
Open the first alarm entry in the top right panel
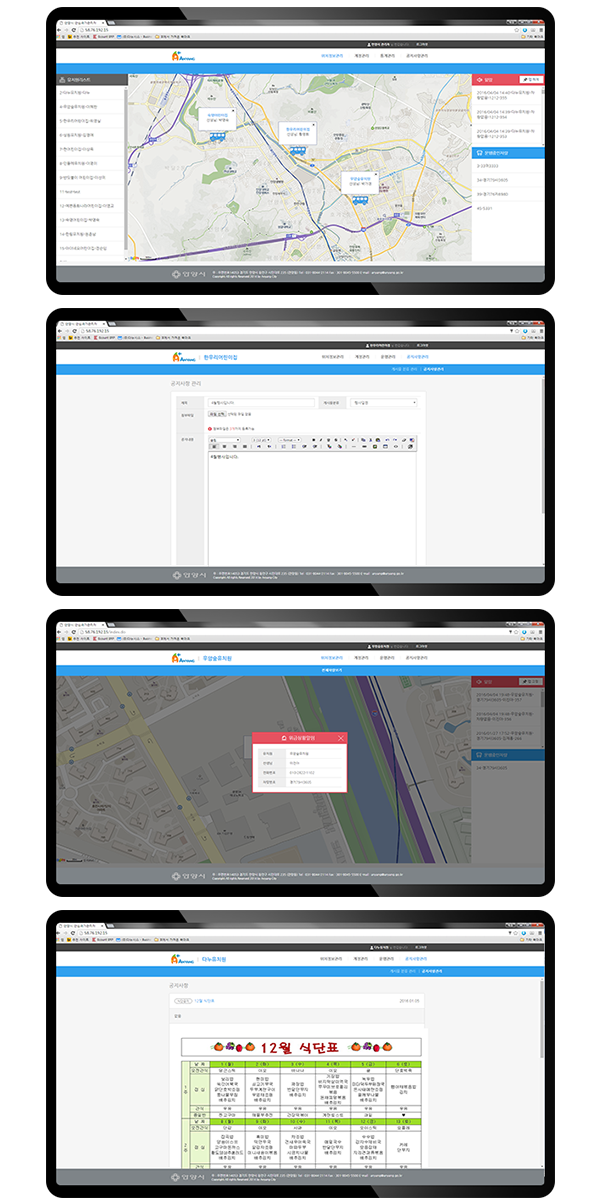[507, 96]
